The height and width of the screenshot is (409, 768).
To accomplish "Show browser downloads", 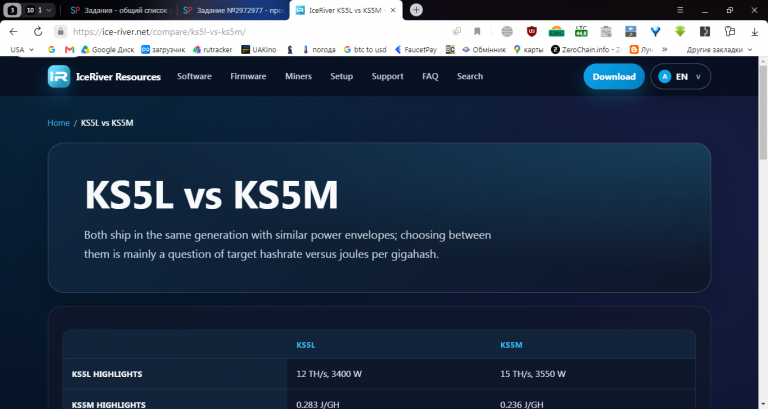I will click(x=754, y=32).
